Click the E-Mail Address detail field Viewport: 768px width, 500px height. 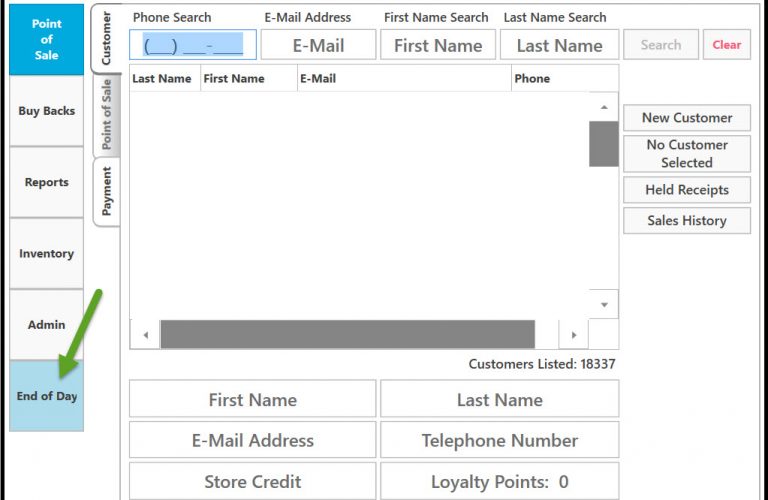point(253,440)
